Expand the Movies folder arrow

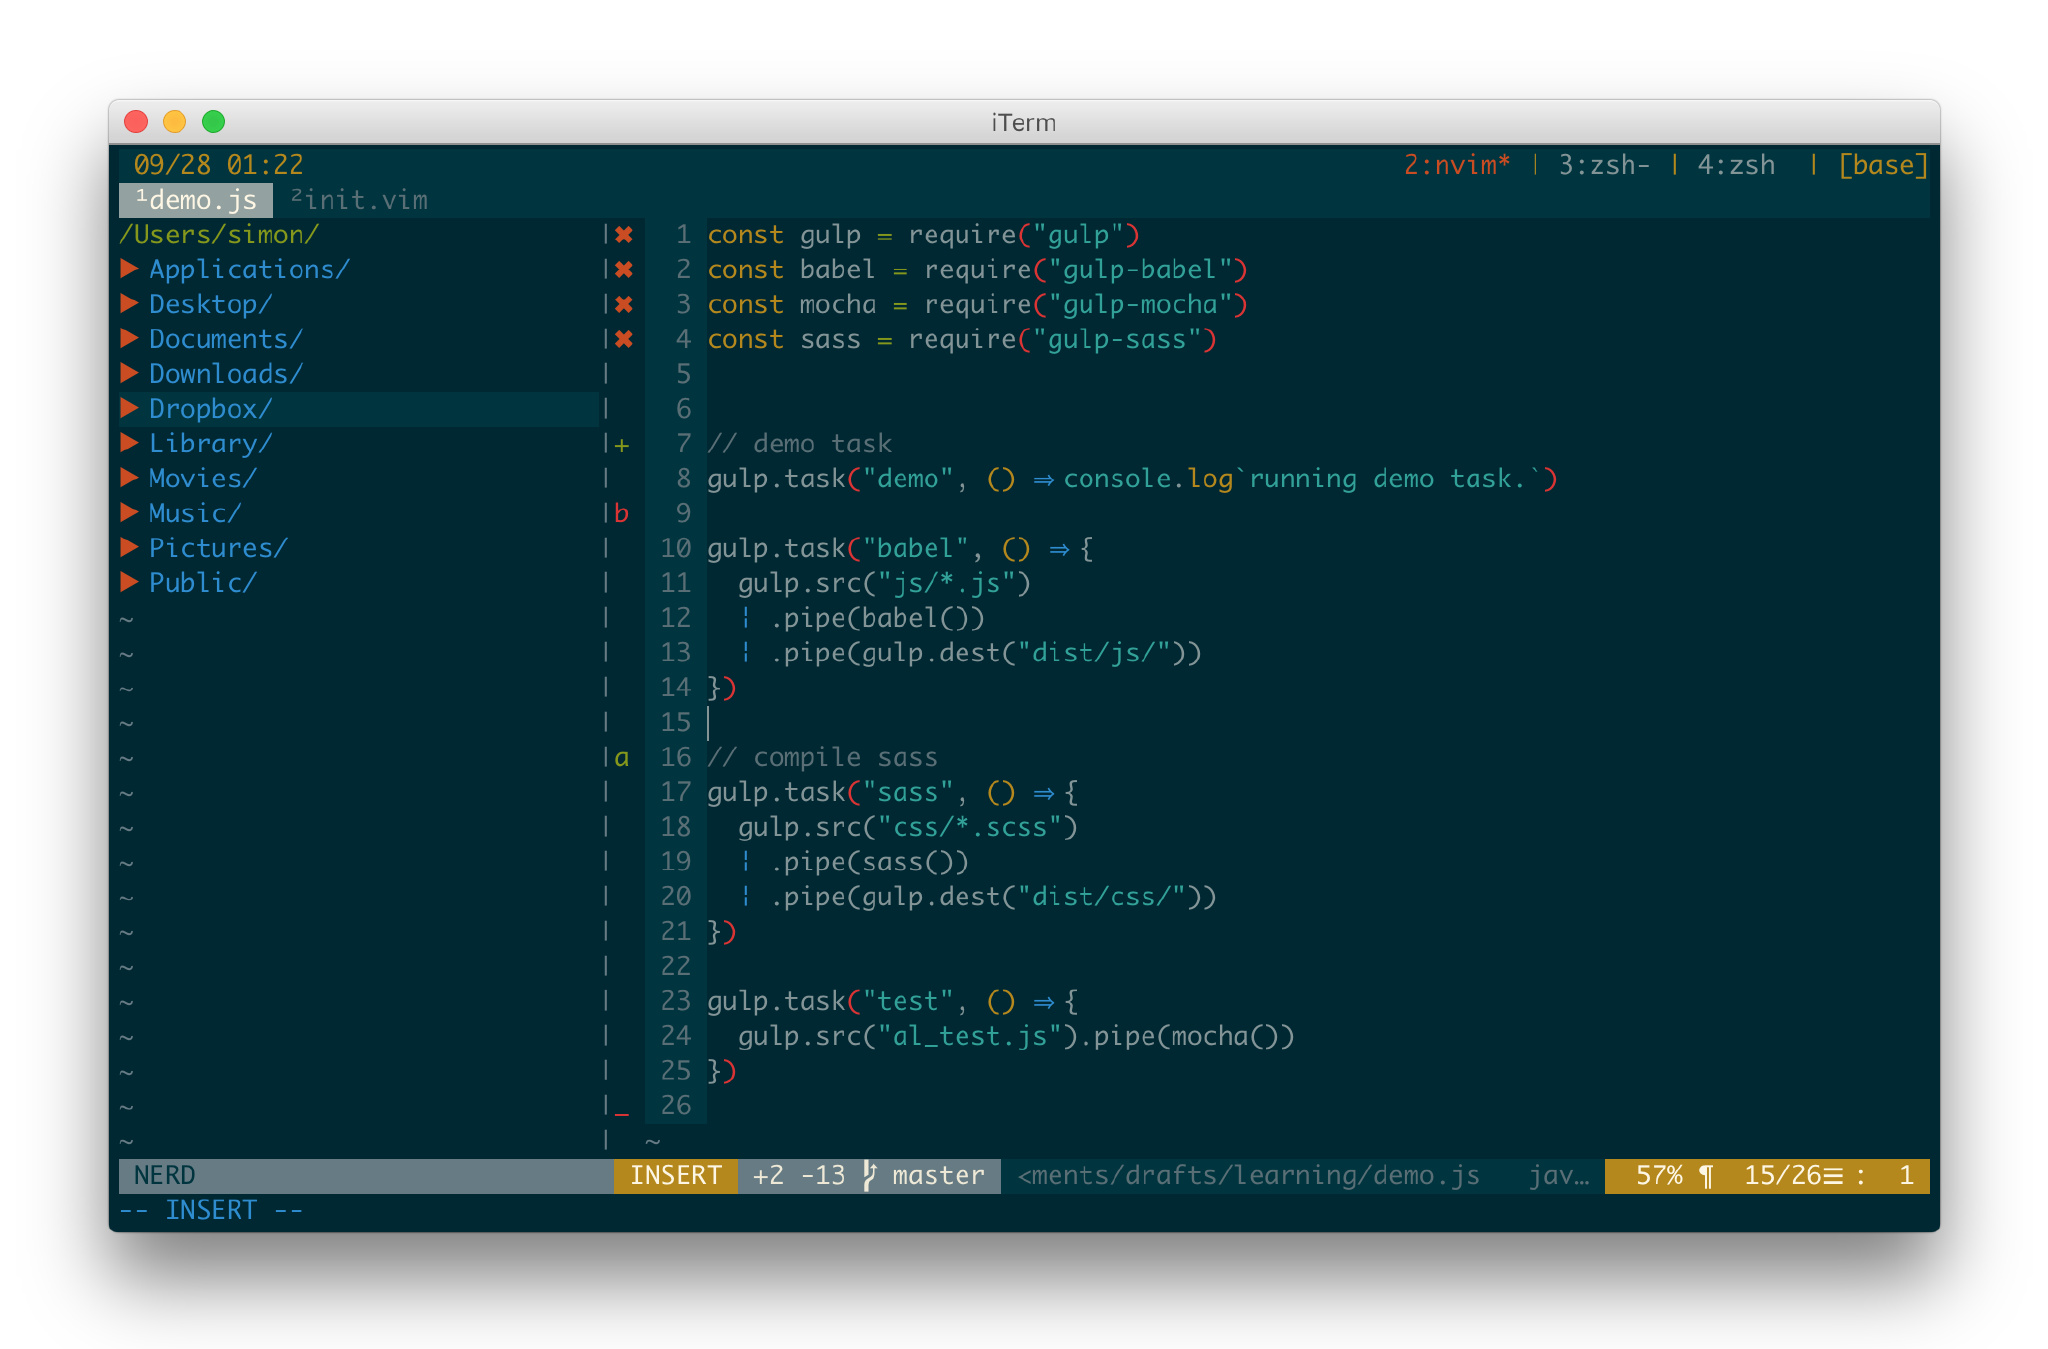[x=129, y=478]
